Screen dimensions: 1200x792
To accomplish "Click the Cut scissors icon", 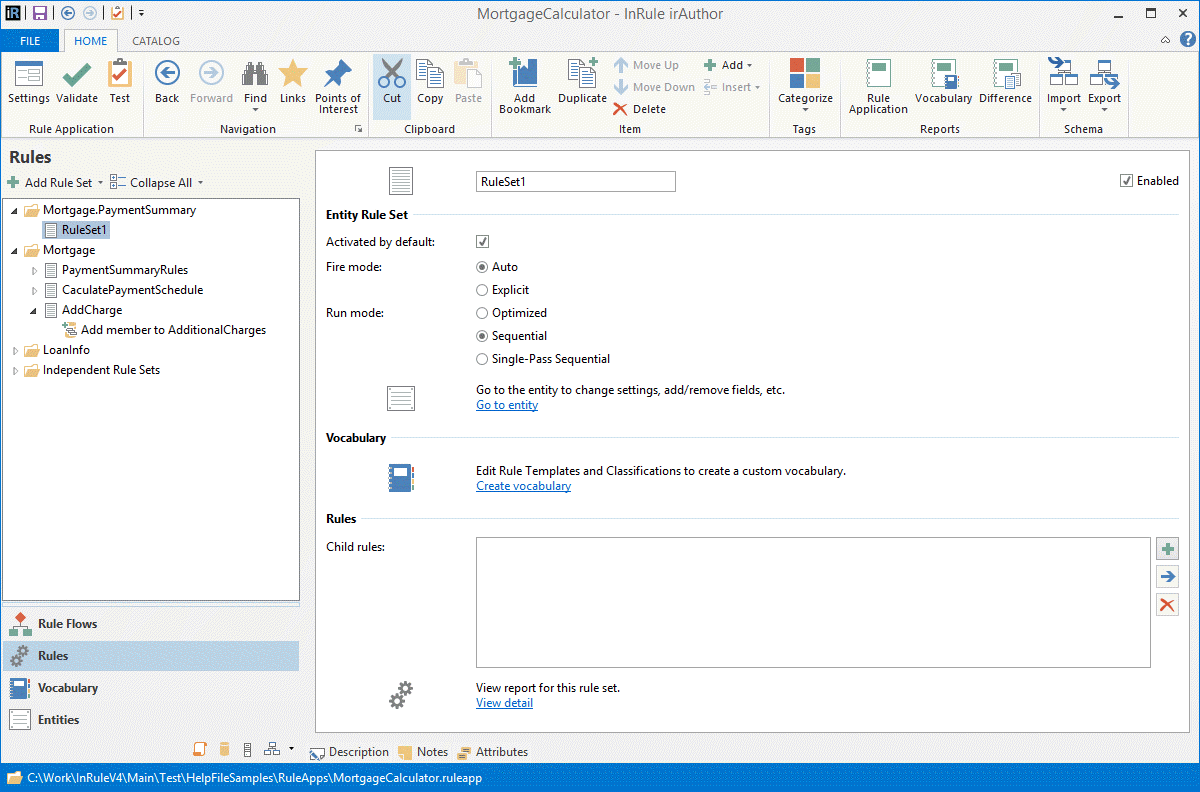I will (392, 75).
